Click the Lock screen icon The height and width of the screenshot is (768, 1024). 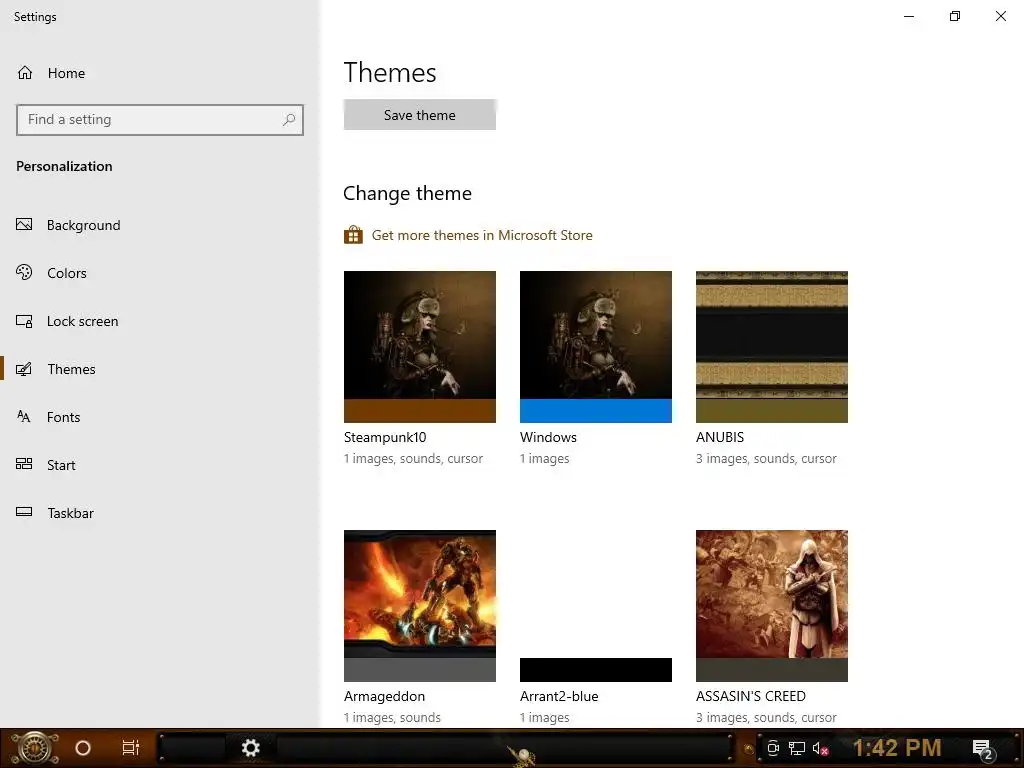[x=24, y=321]
